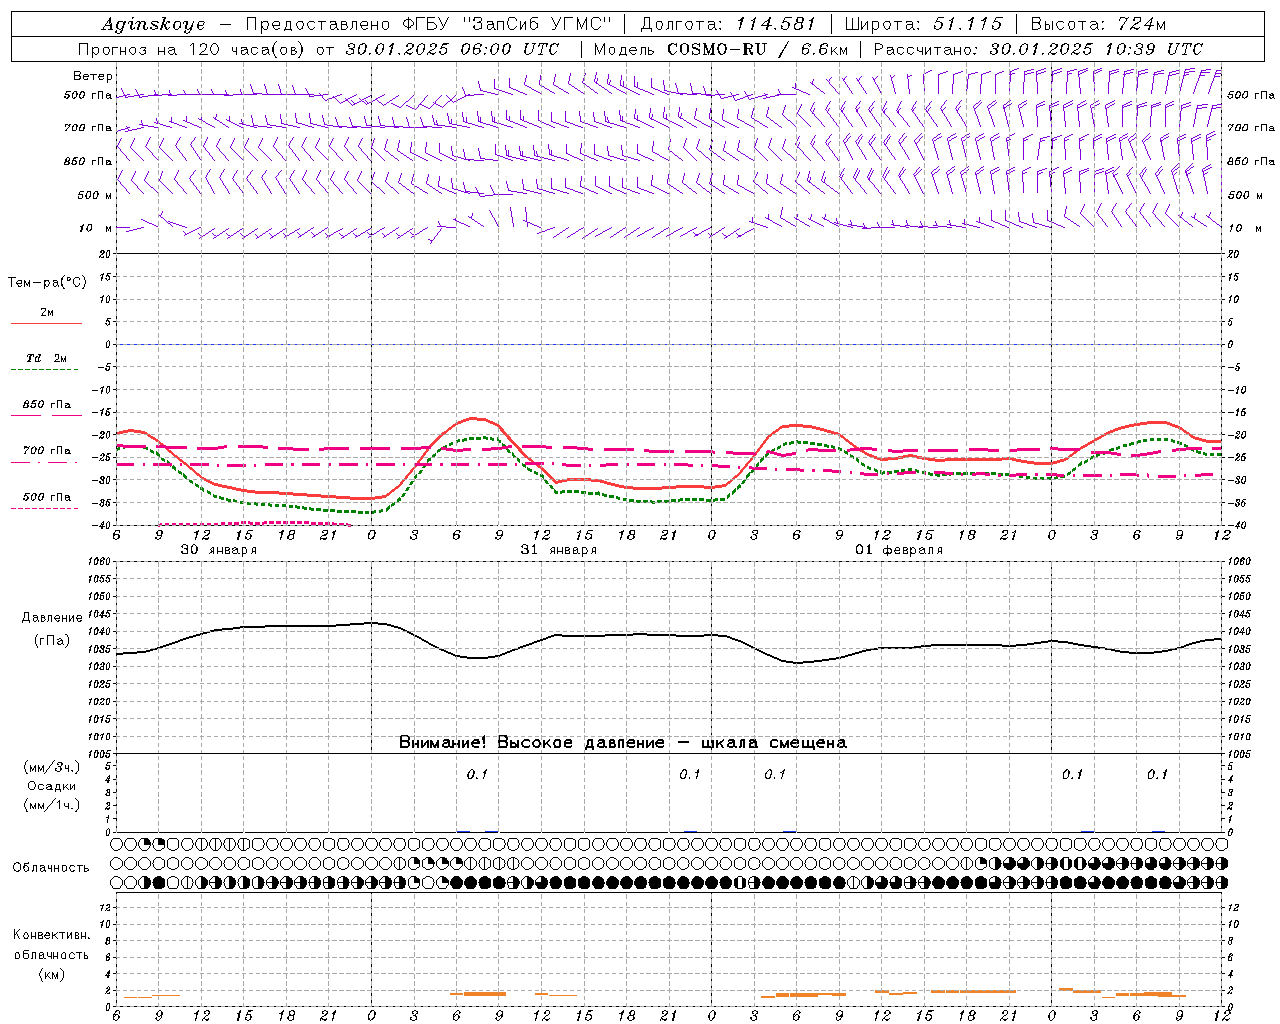Select "Прогноз на 120 часа(ов)" forecast text

click(x=193, y=49)
